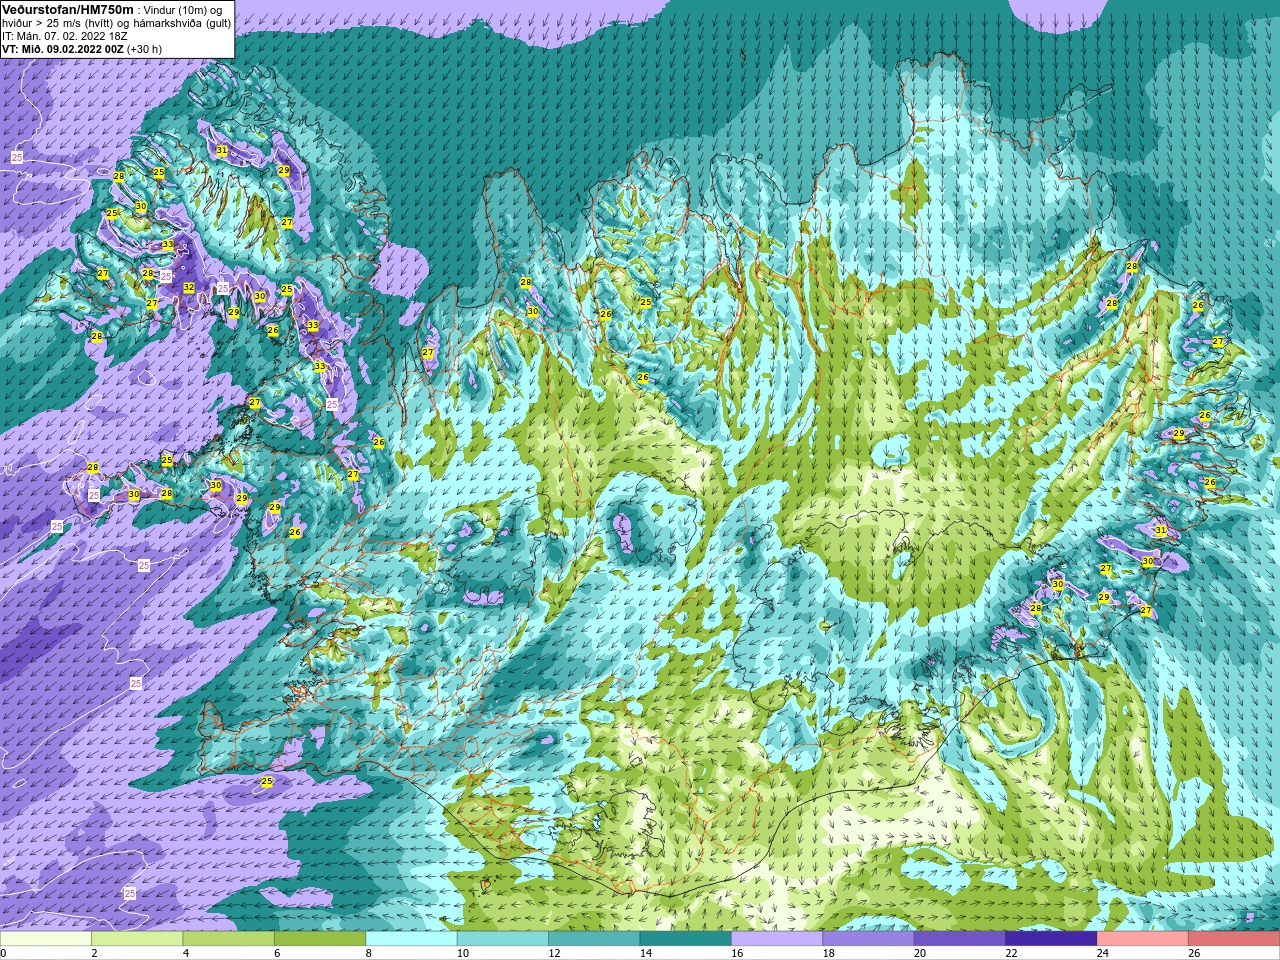The width and height of the screenshot is (1280, 960).
Task: Click the legend tick label '6'
Action: point(277,953)
